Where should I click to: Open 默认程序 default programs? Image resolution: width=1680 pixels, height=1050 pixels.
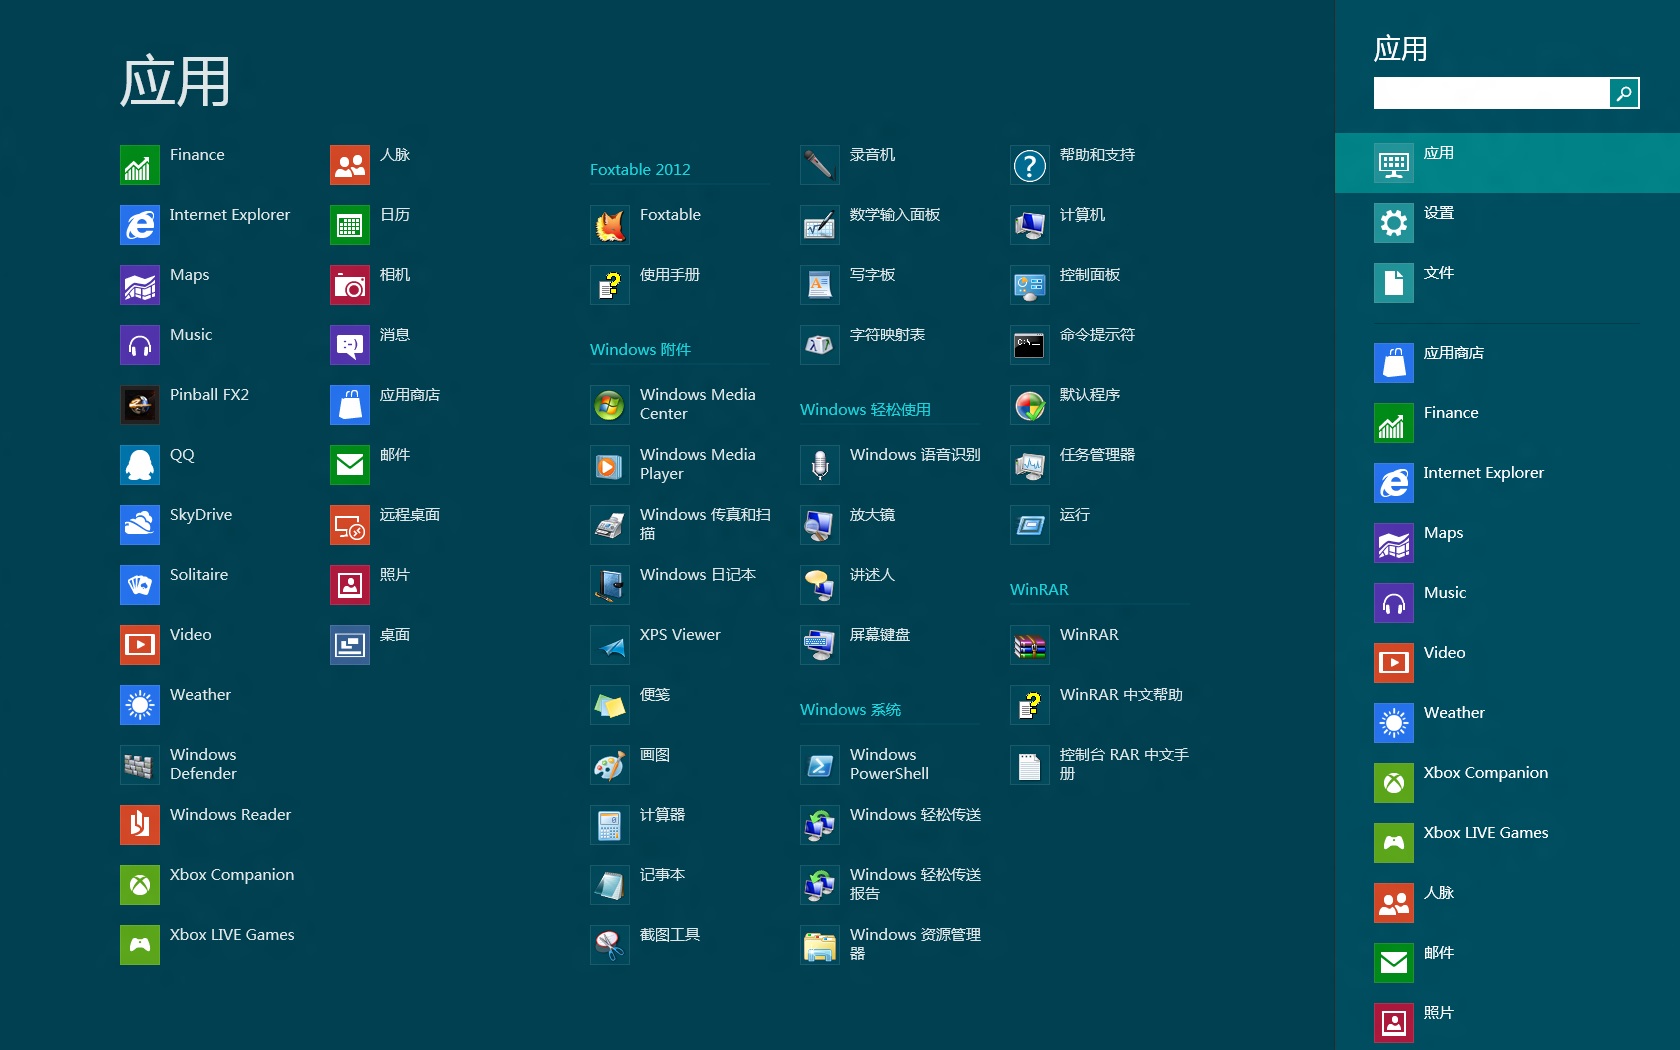1066,405
